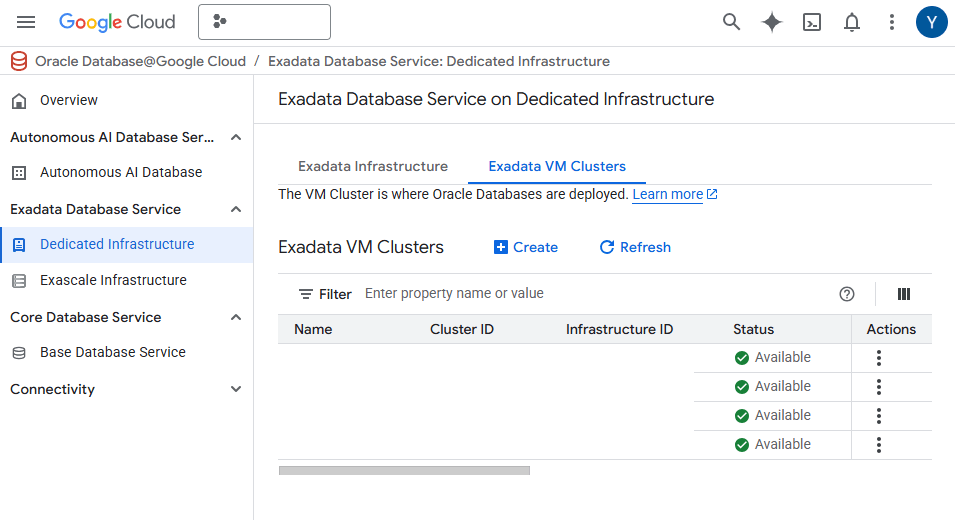This screenshot has width=955, height=520.
Task: Click Exadata Database Service breadcrumb
Action: [439, 61]
